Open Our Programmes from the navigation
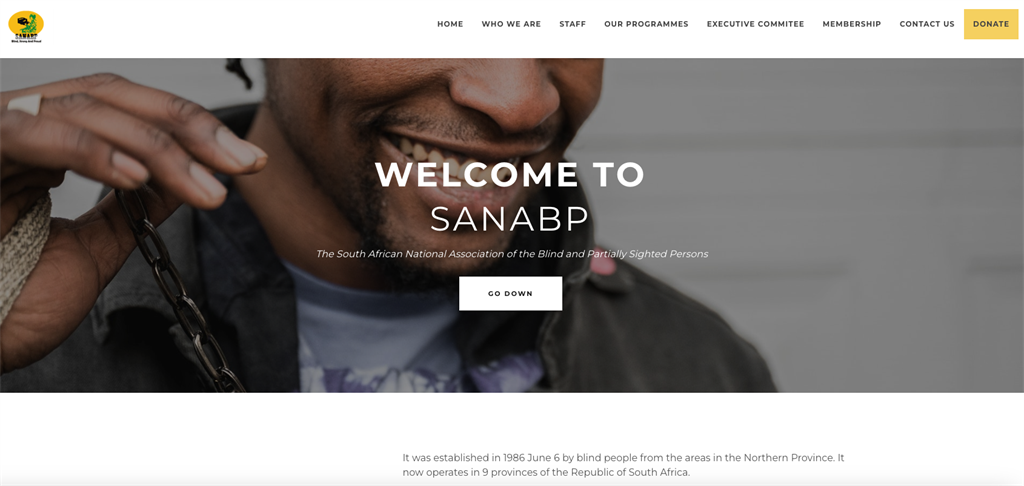The width and height of the screenshot is (1024, 486). [x=647, y=24]
